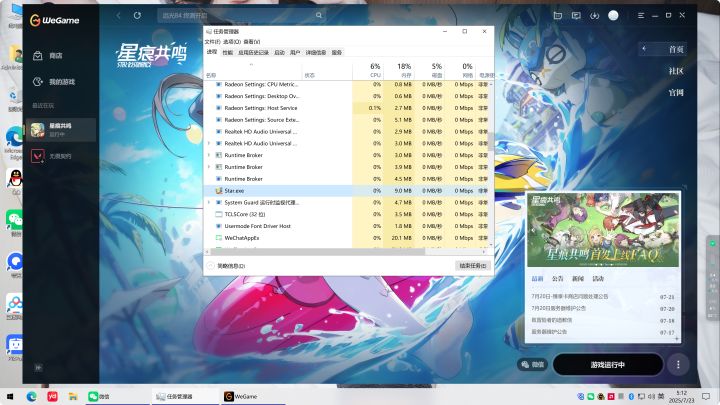Open the WeGame store icon in sidebar
720x405 pixels.
(x=38, y=56)
